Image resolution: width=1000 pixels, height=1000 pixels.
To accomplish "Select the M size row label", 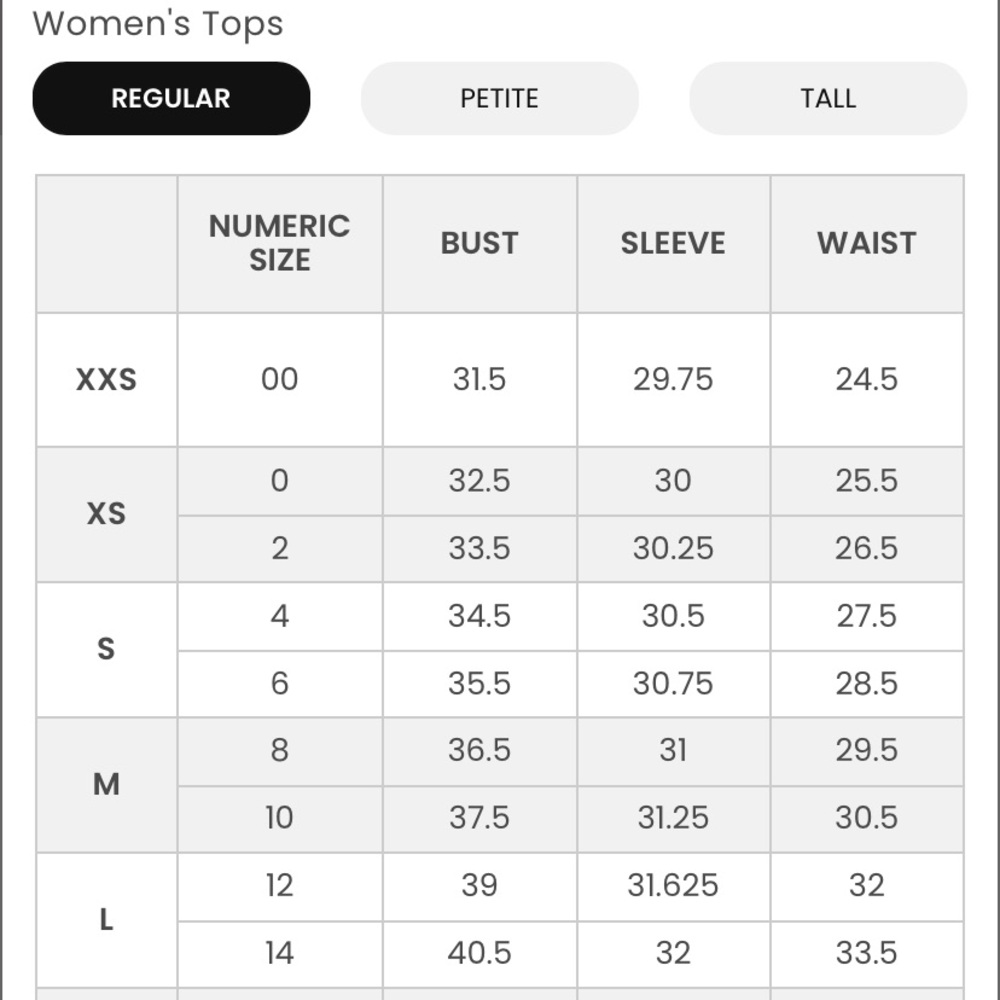I will click(107, 784).
